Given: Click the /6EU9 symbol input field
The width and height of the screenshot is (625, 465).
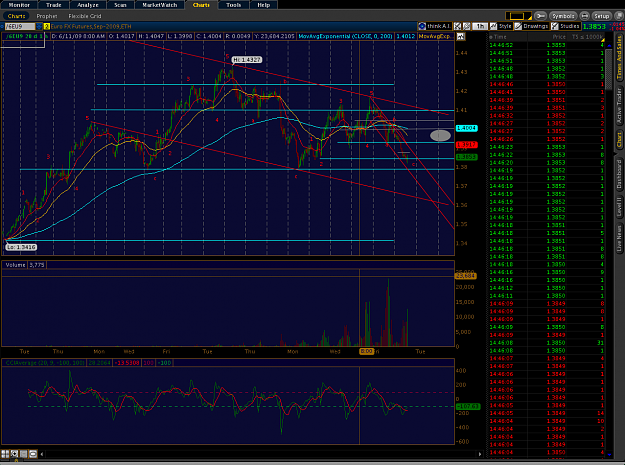Looking at the screenshot, I should point(19,26).
